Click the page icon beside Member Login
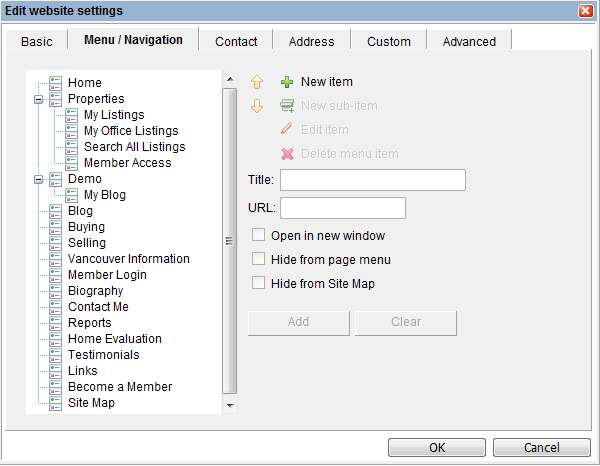The image size is (600, 466). 55,275
